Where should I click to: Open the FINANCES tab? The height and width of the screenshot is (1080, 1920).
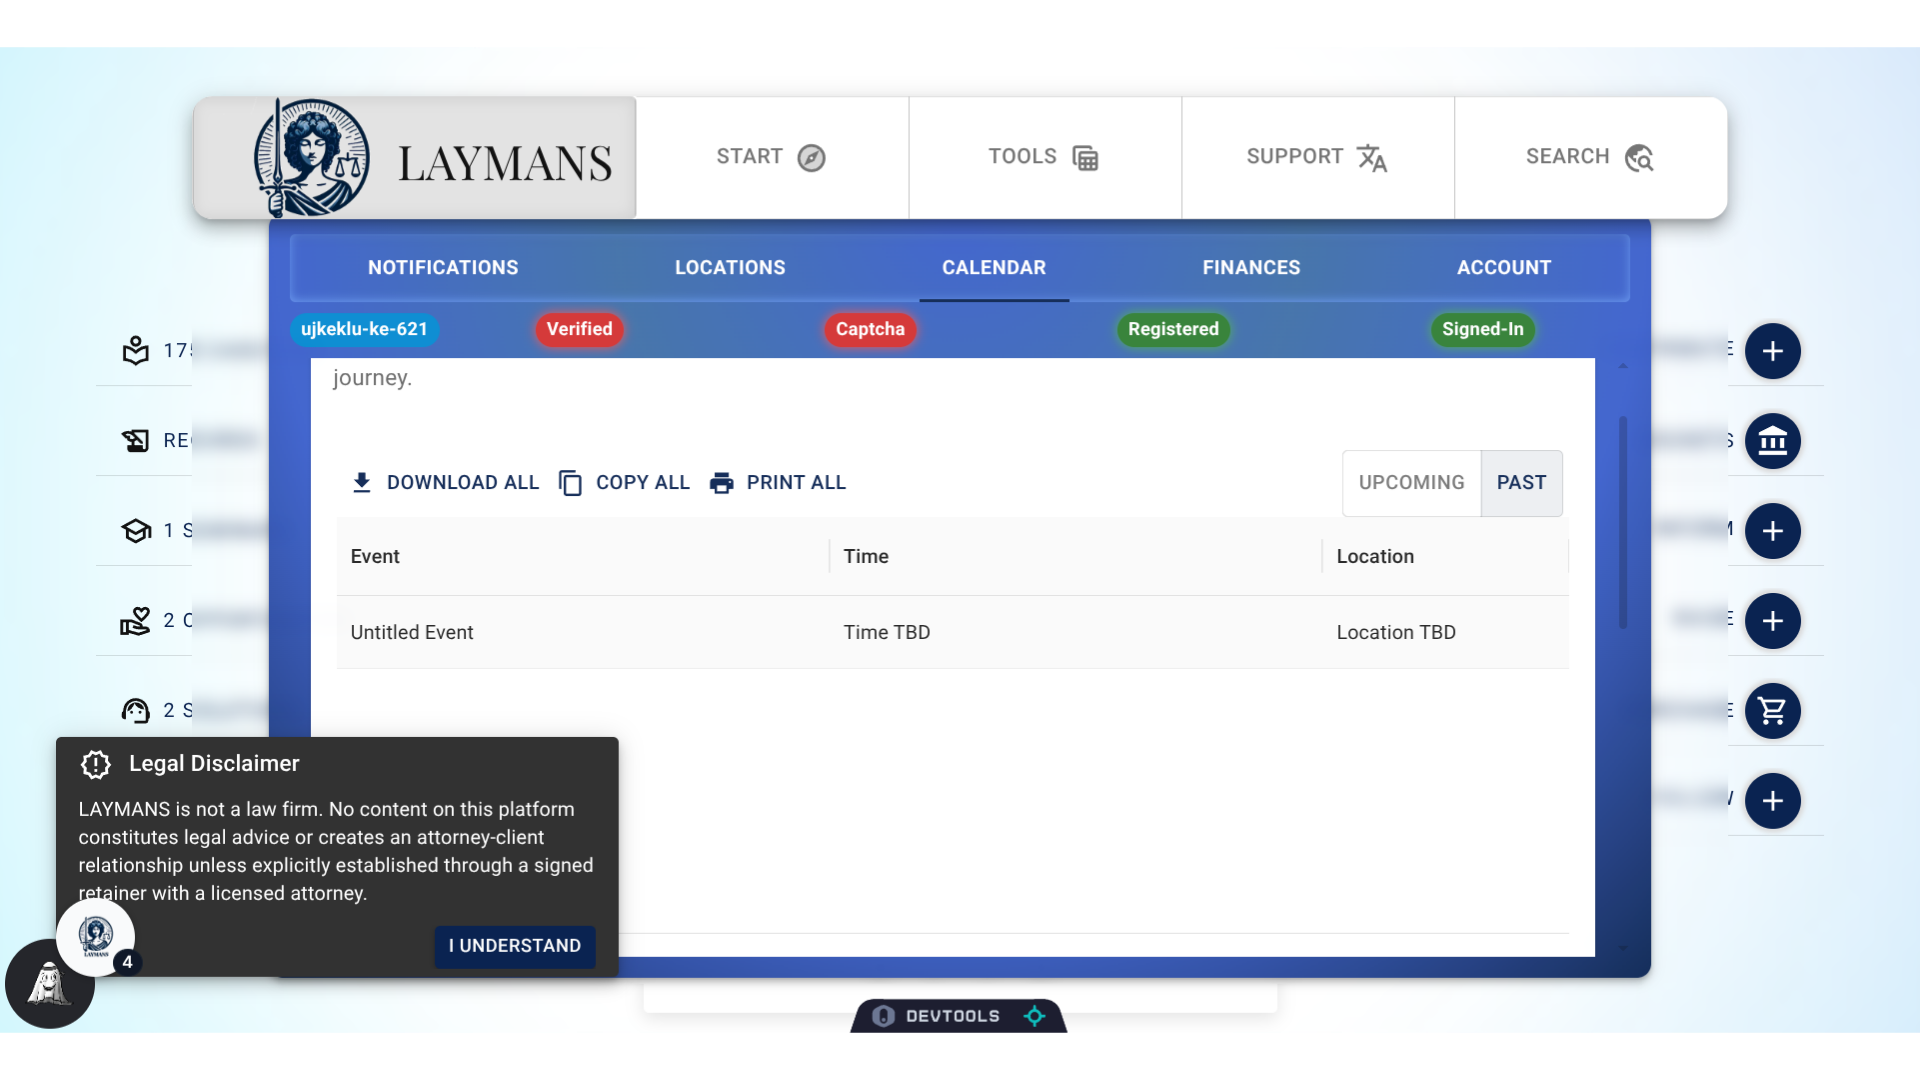click(x=1251, y=267)
